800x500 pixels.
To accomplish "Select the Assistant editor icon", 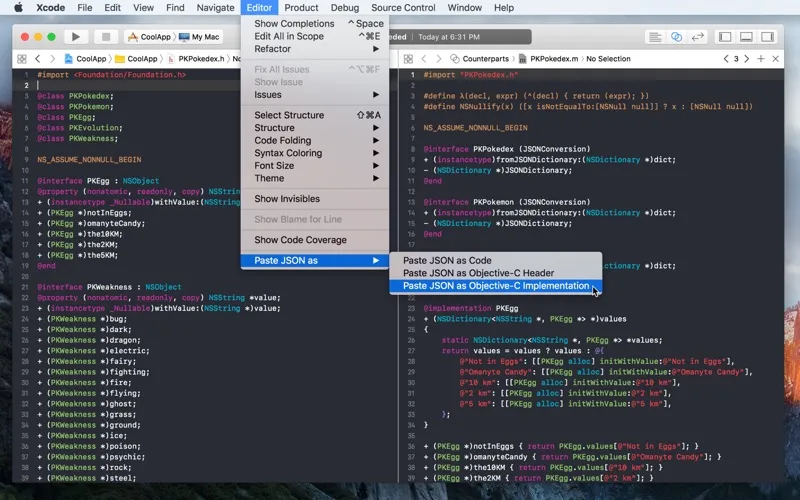I will 677,37.
